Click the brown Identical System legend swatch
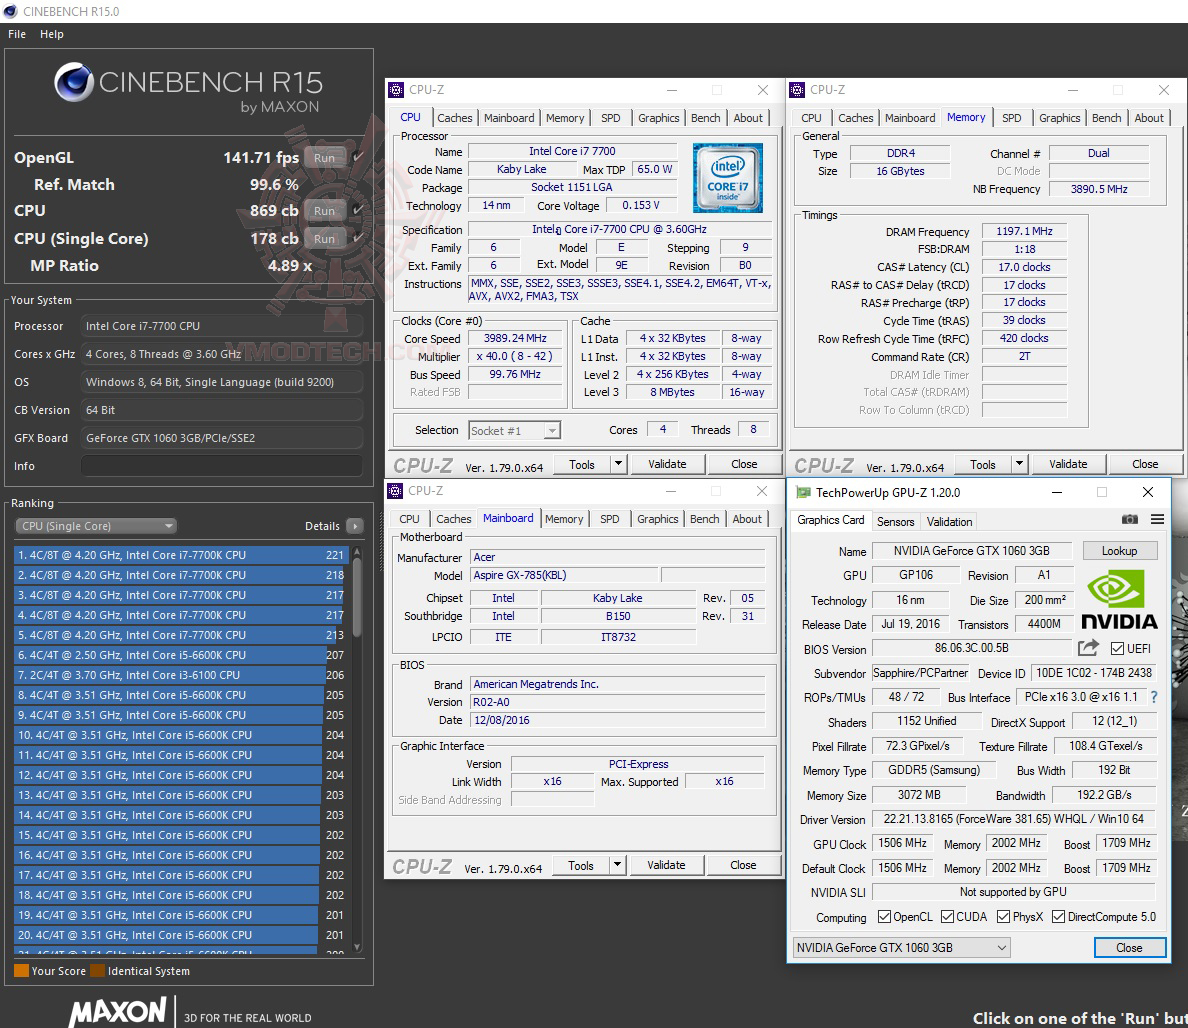The width and height of the screenshot is (1188, 1028). [x=98, y=970]
